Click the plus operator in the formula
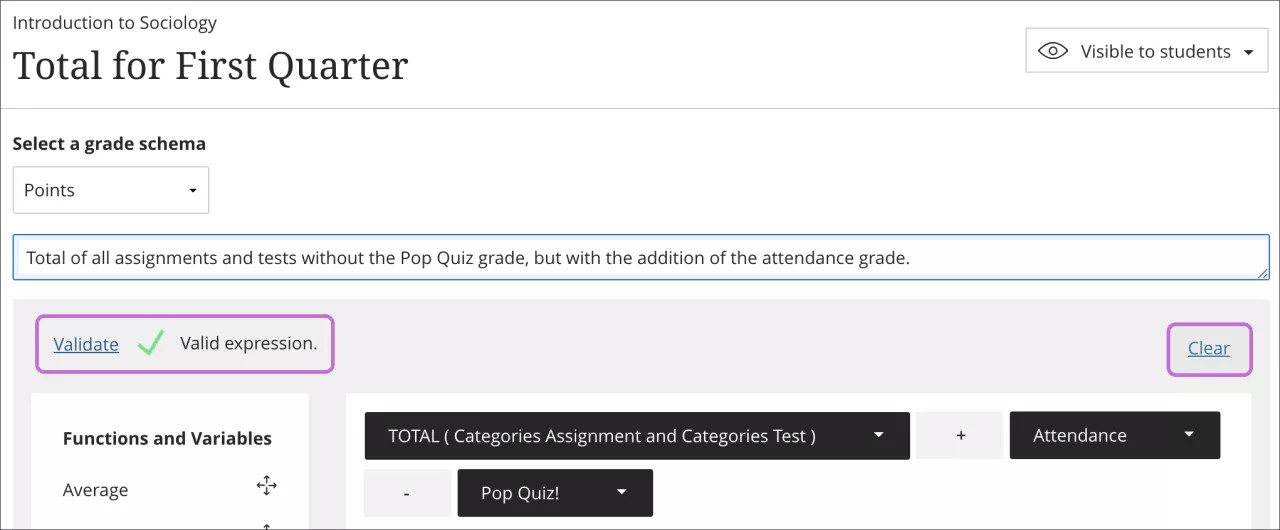This screenshot has height=530, width=1280. [960, 435]
